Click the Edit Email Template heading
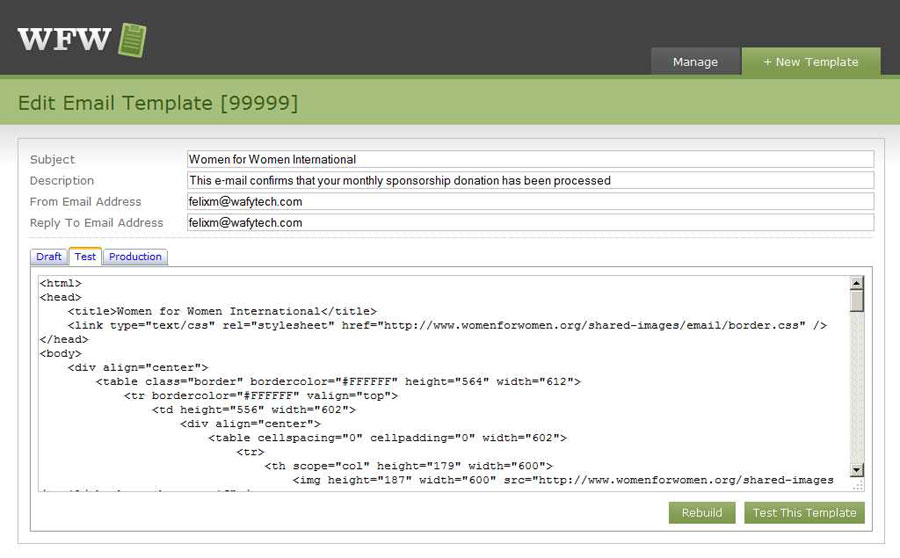 click(158, 103)
